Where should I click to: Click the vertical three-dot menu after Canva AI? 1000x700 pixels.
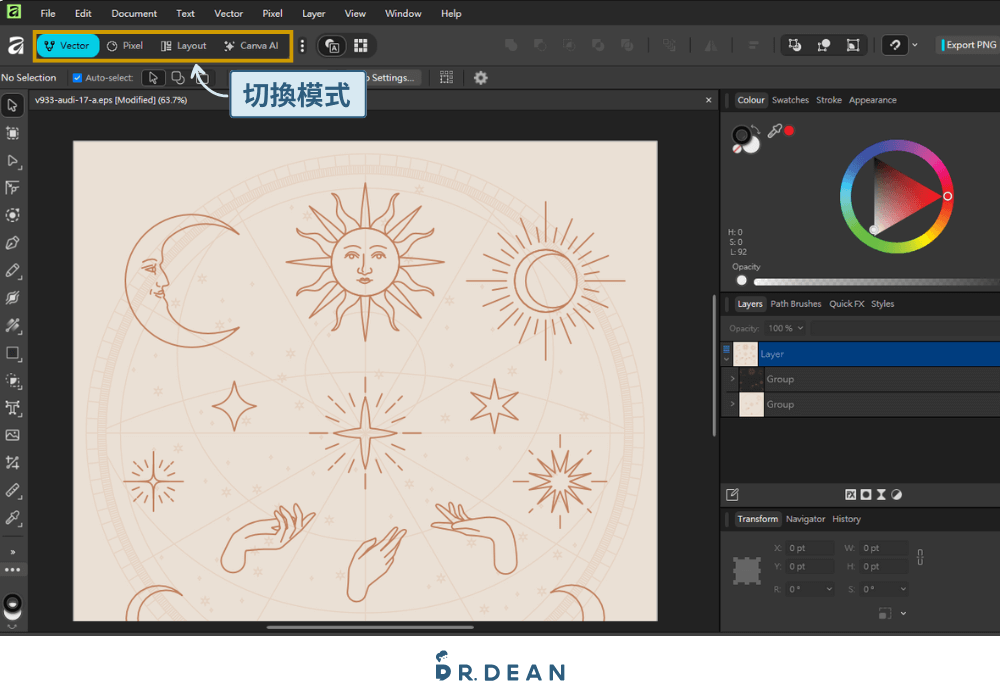click(302, 45)
